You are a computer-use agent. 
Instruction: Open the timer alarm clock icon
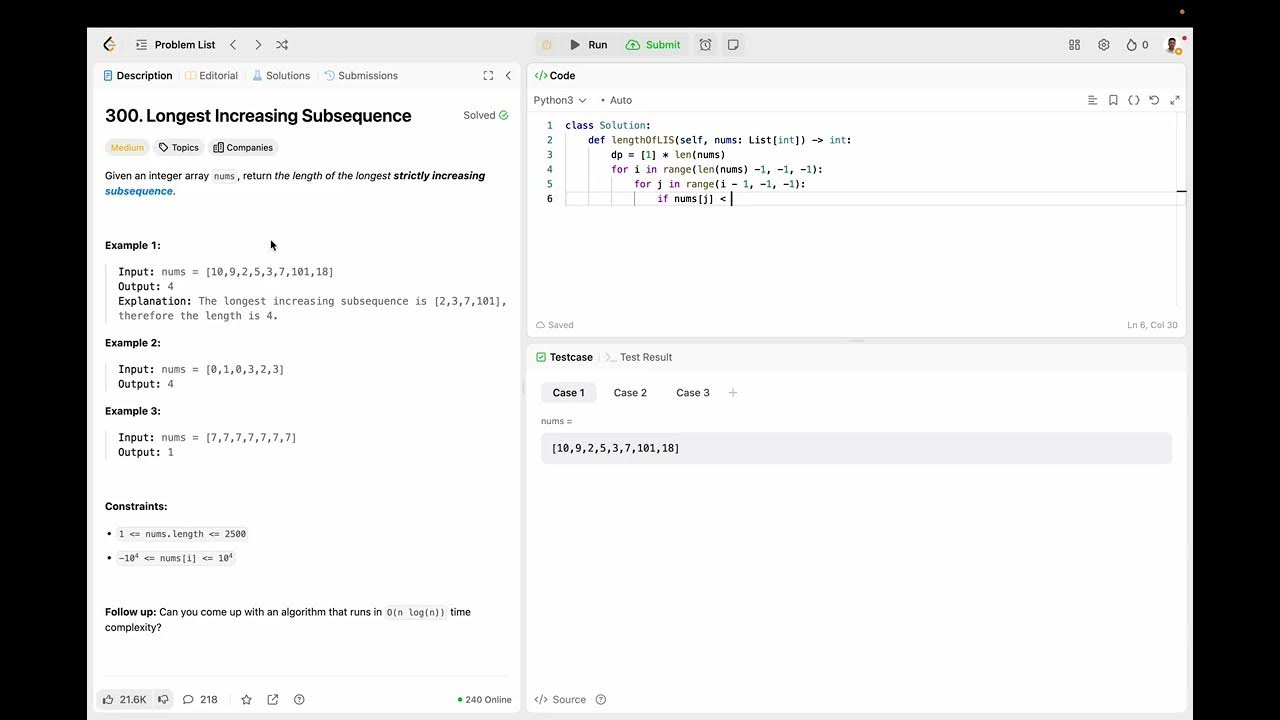pos(705,45)
